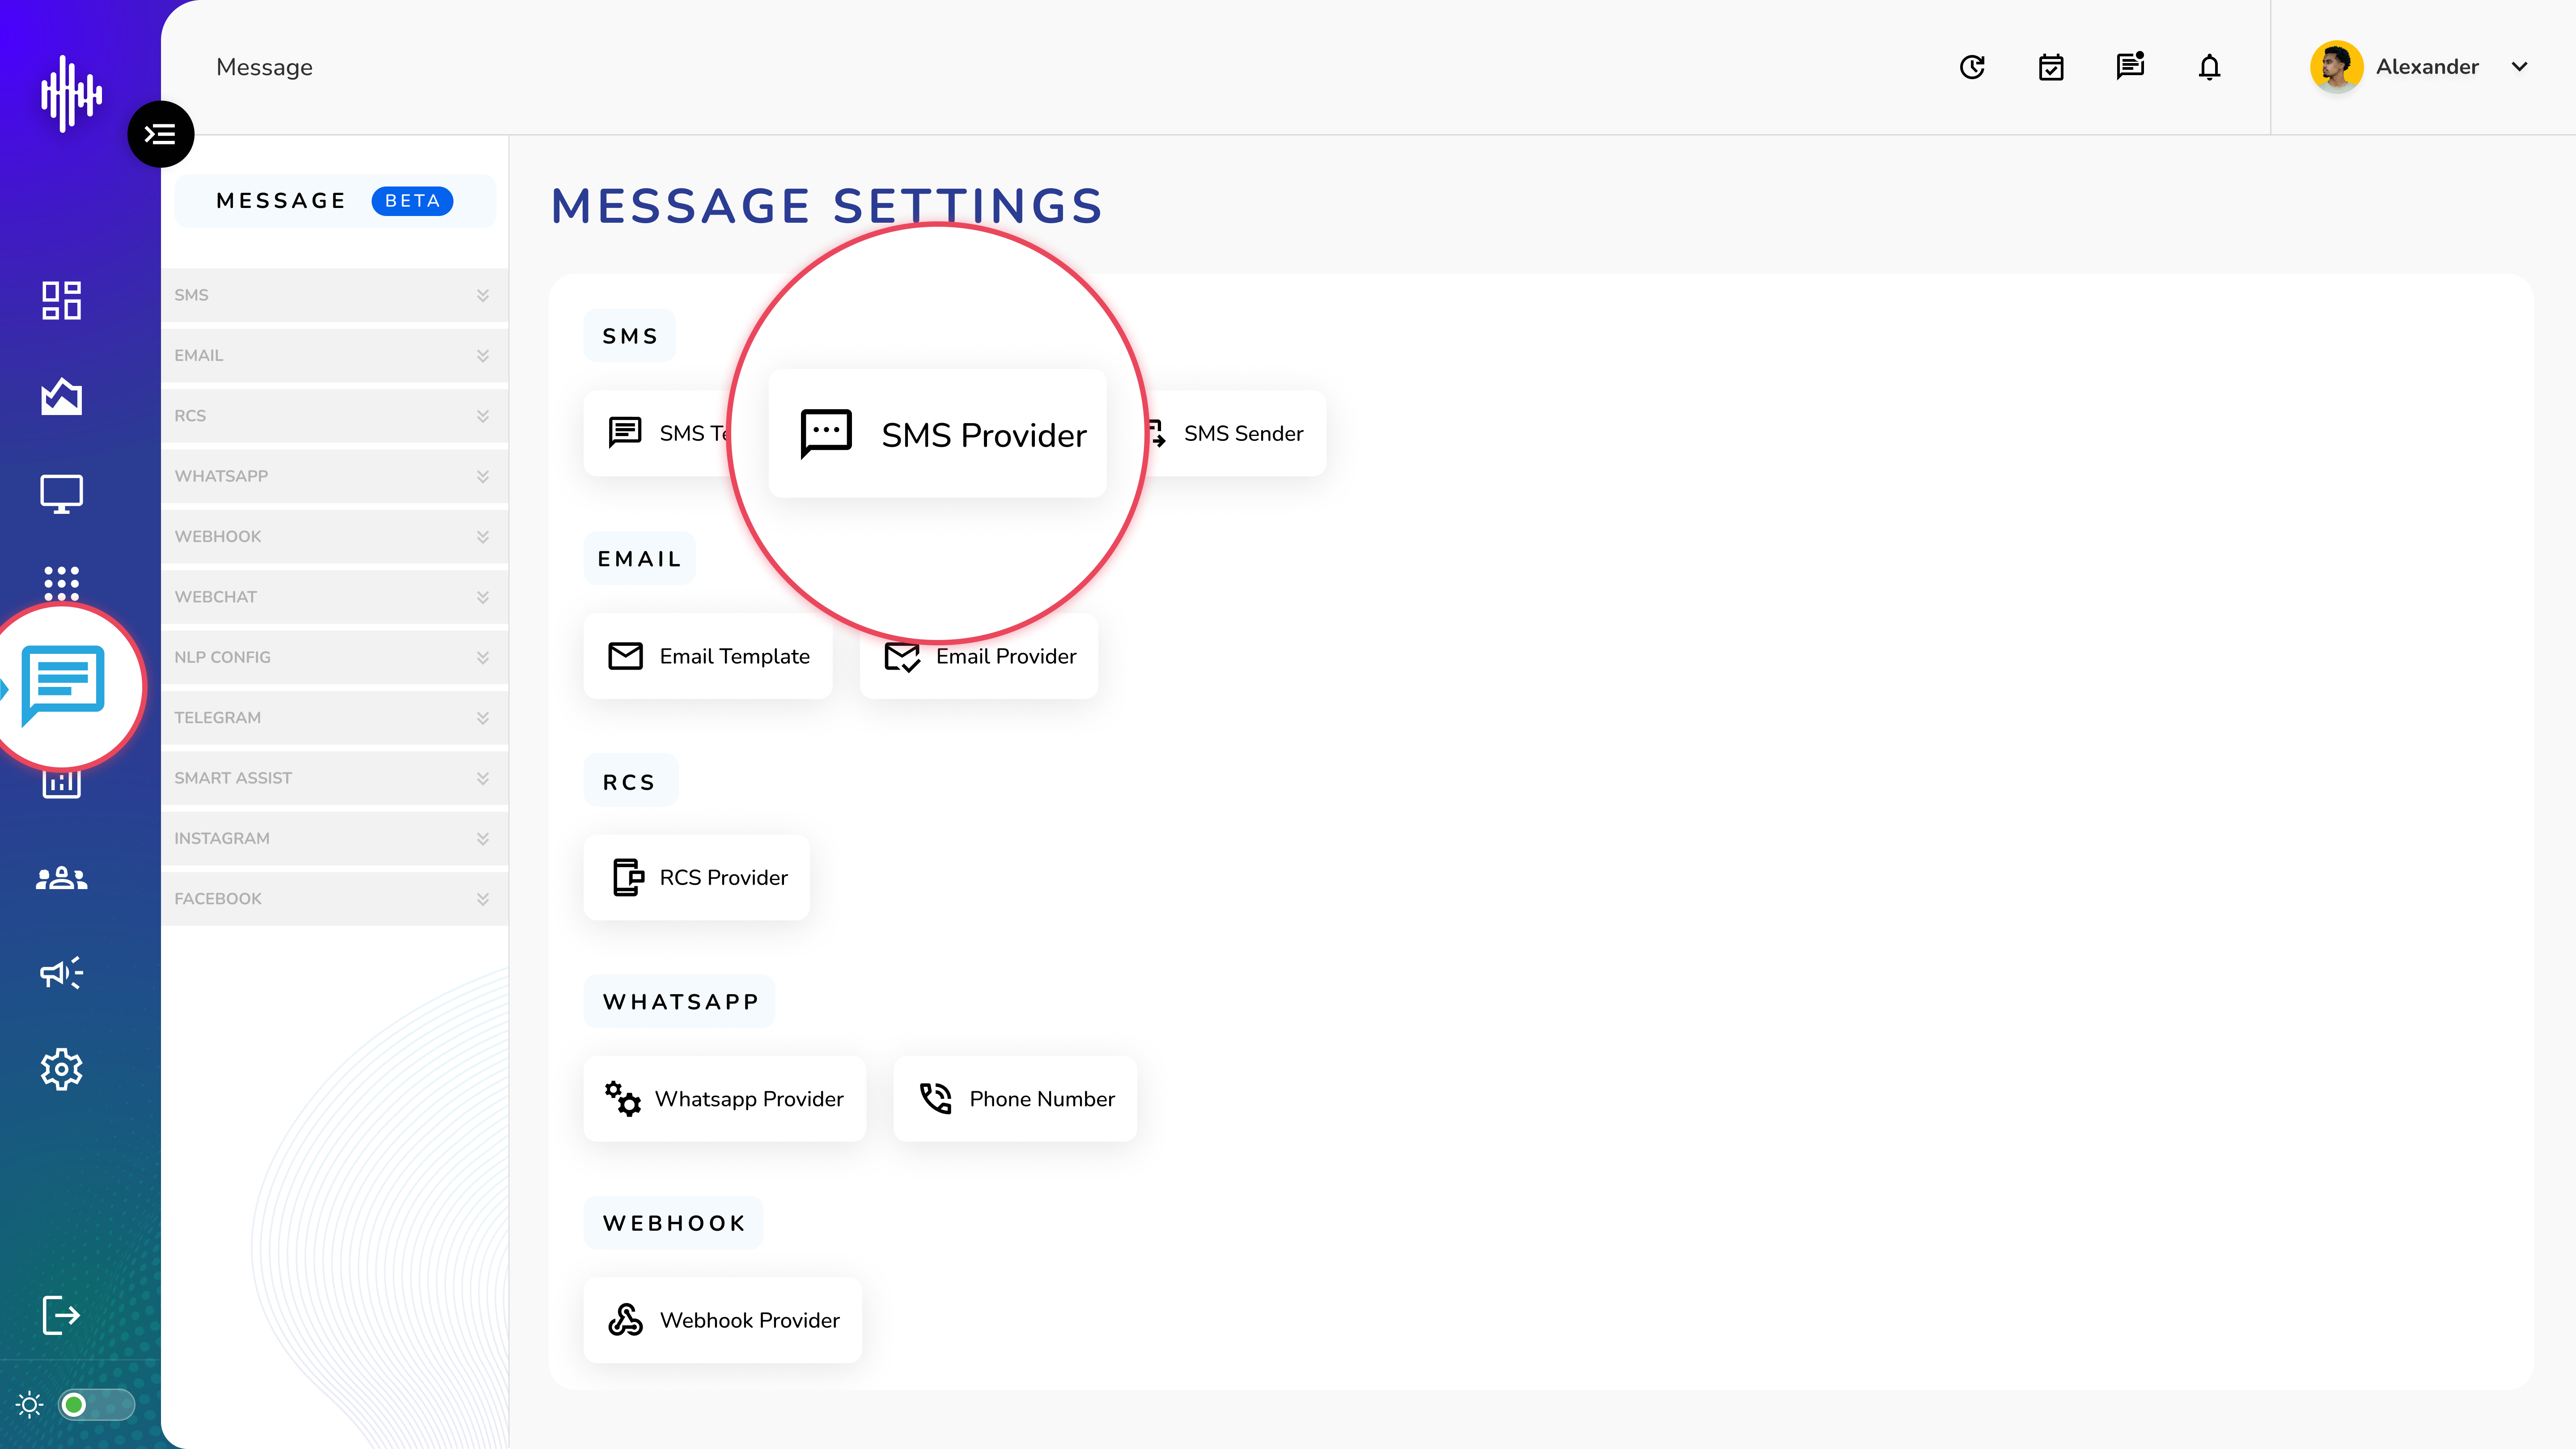This screenshot has width=2576, height=1449.
Task: Click the SMS Template message icon
Action: [x=626, y=432]
